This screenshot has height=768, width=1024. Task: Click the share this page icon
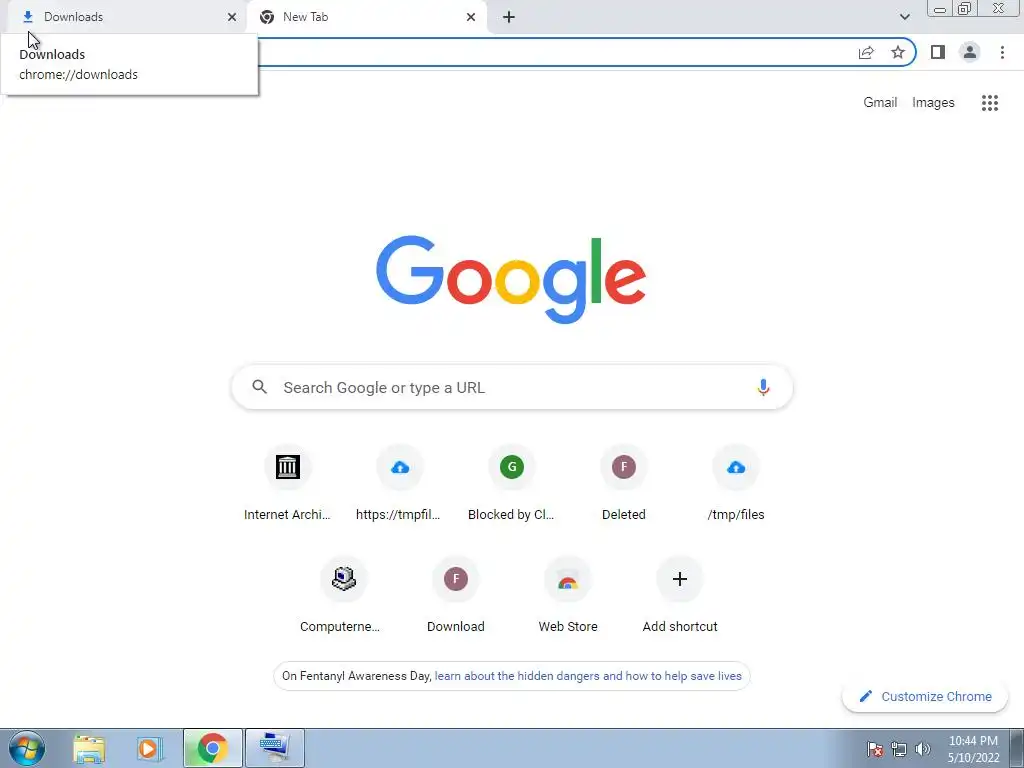(x=866, y=52)
